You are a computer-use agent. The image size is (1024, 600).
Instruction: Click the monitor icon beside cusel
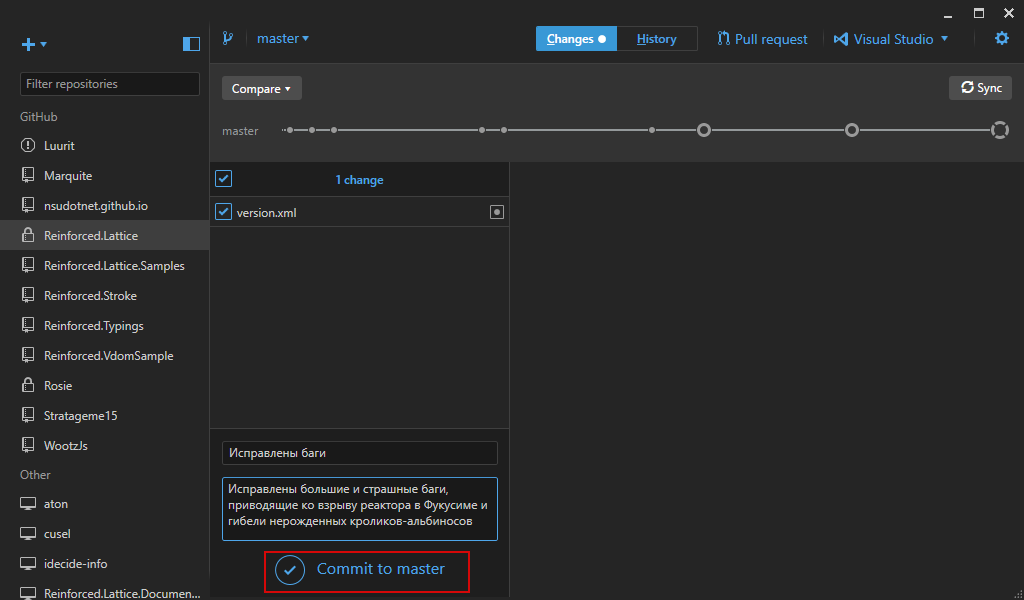tap(27, 534)
